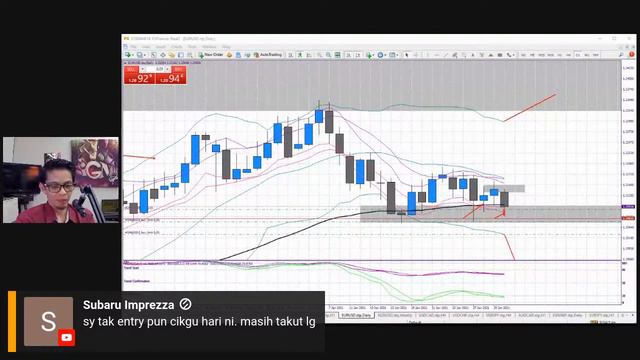Select the Text tool
This screenshot has width=640, height=360.
point(473,55)
